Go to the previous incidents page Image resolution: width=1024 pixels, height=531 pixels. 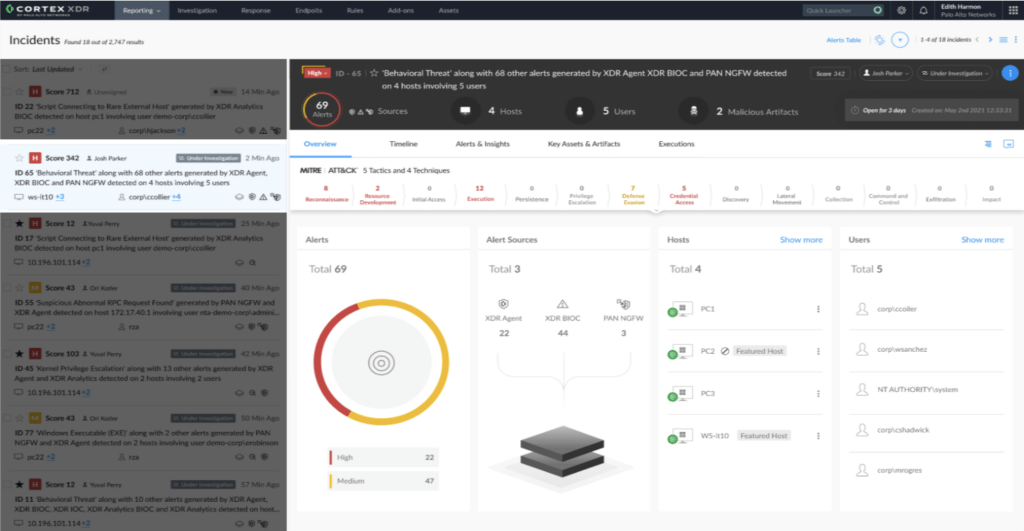pyautogui.click(x=978, y=40)
